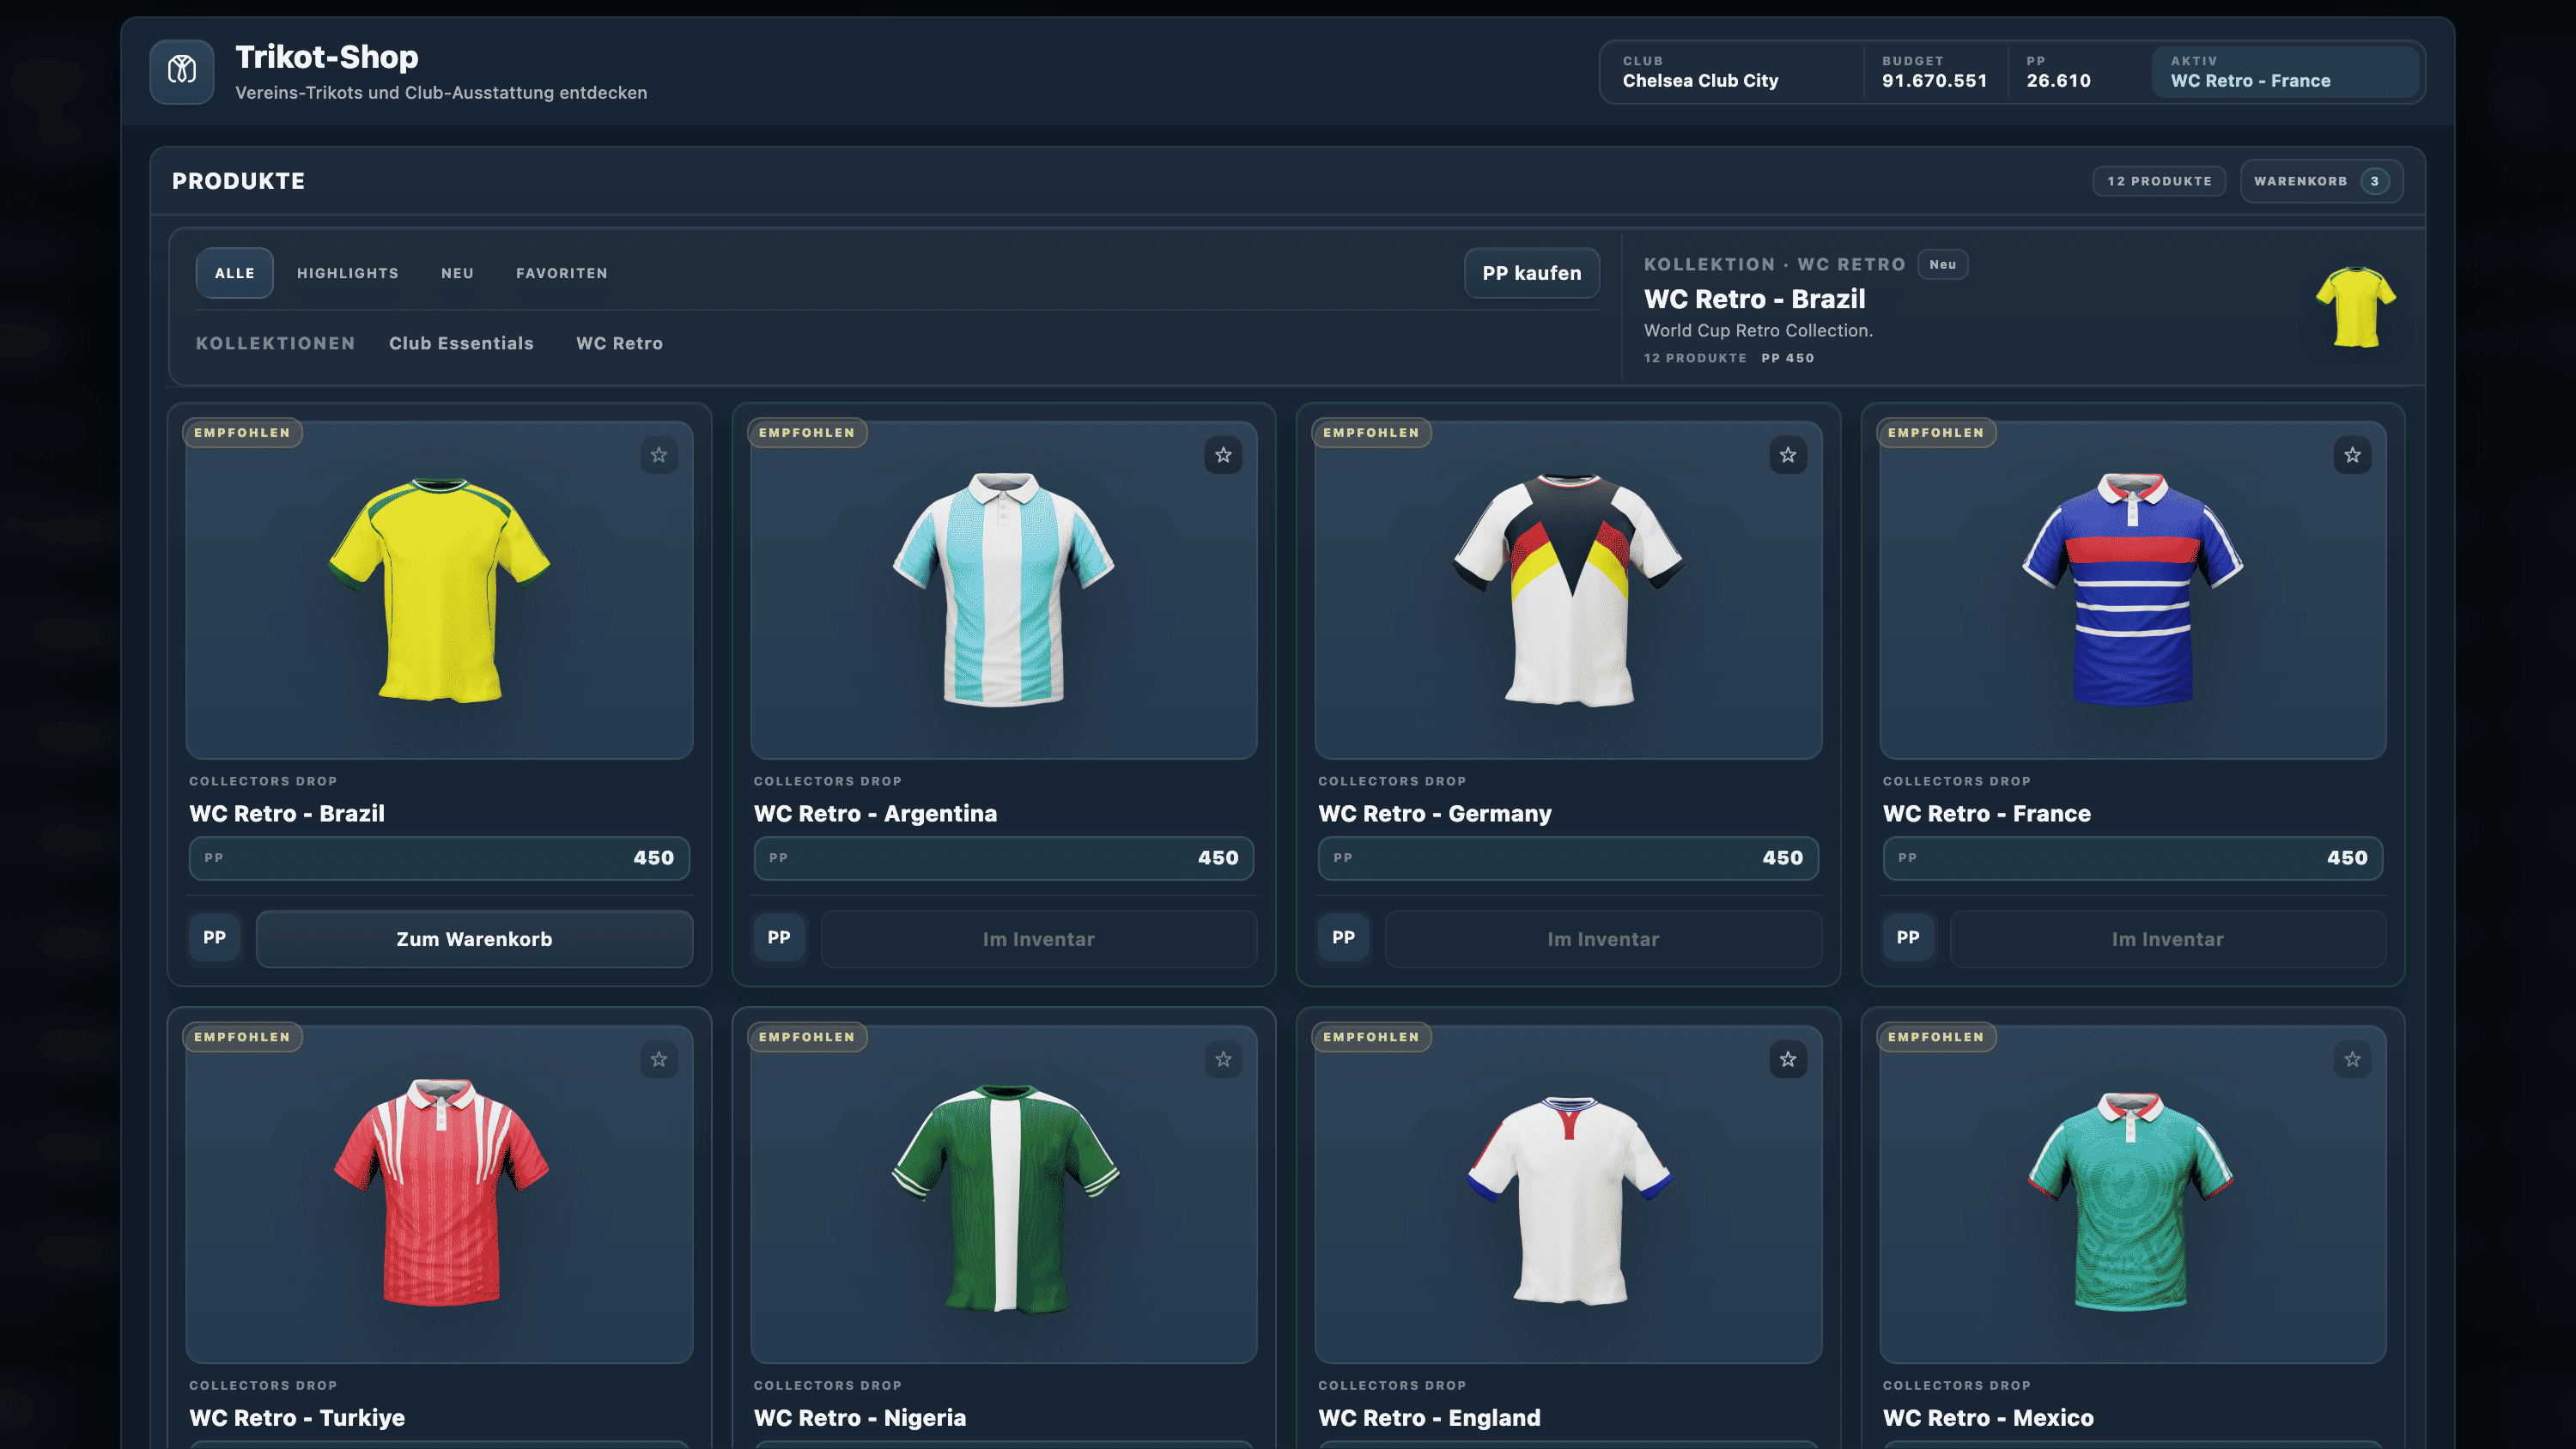The image size is (2576, 1449).
Task: Click the PP balance 26.610
Action: pyautogui.click(x=2058, y=81)
